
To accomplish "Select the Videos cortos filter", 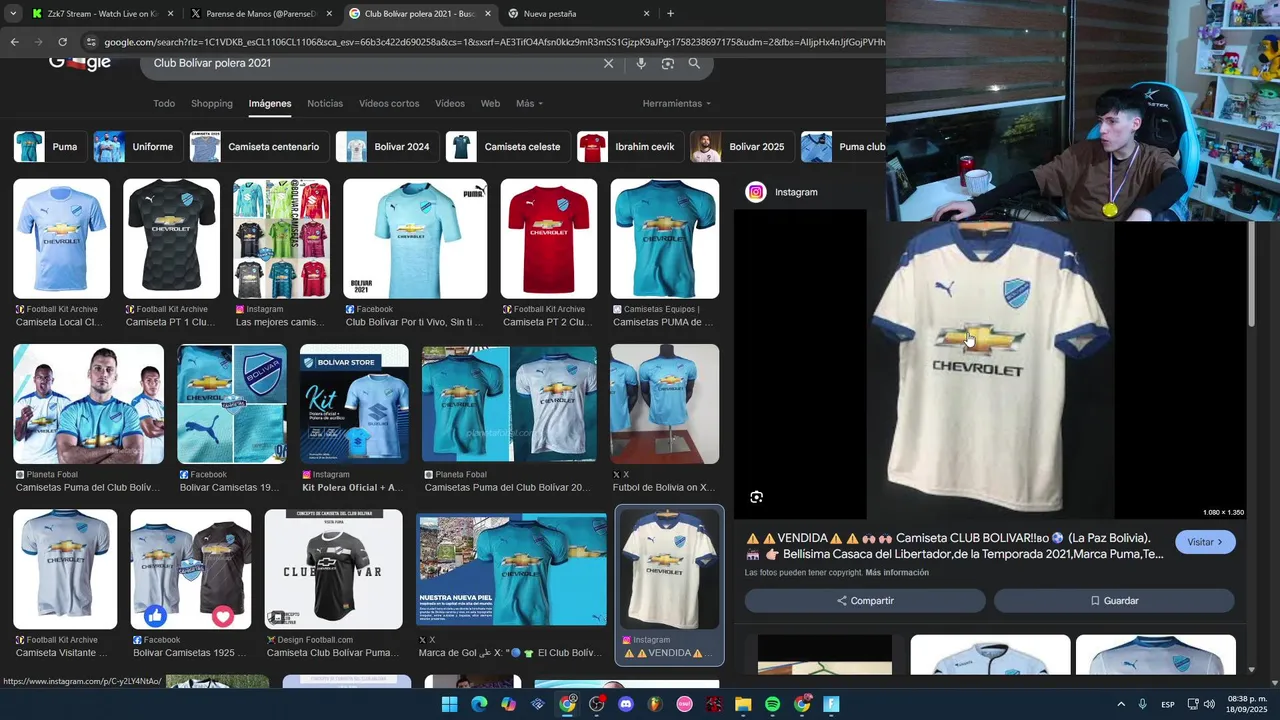I will pyautogui.click(x=389, y=103).
